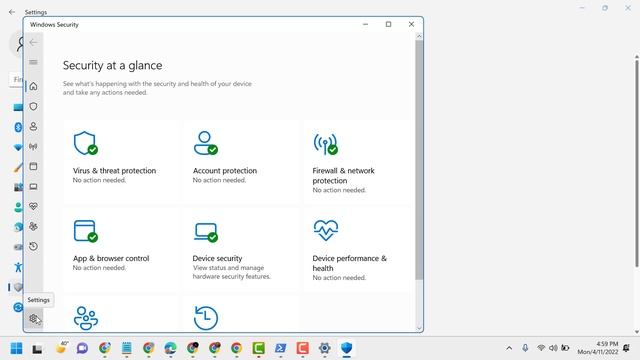This screenshot has width=640, height=360.
Task: Select the Account protection person icon in sidebar
Action: click(x=33, y=127)
